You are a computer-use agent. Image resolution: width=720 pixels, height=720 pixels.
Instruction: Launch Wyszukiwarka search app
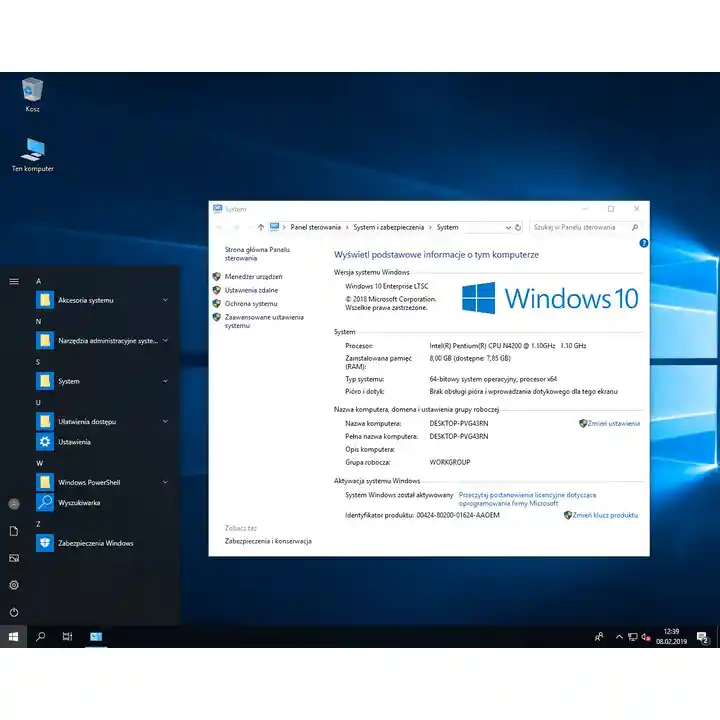[103, 502]
